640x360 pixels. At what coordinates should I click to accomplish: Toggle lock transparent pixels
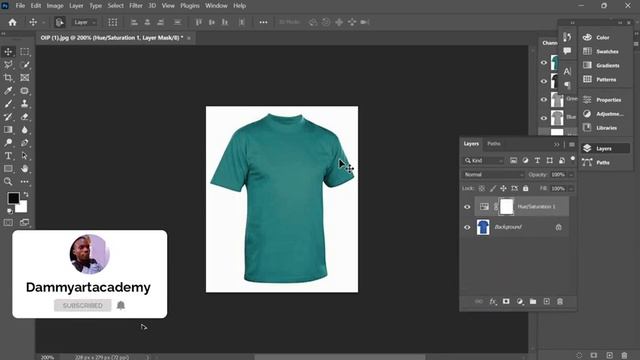coord(482,189)
